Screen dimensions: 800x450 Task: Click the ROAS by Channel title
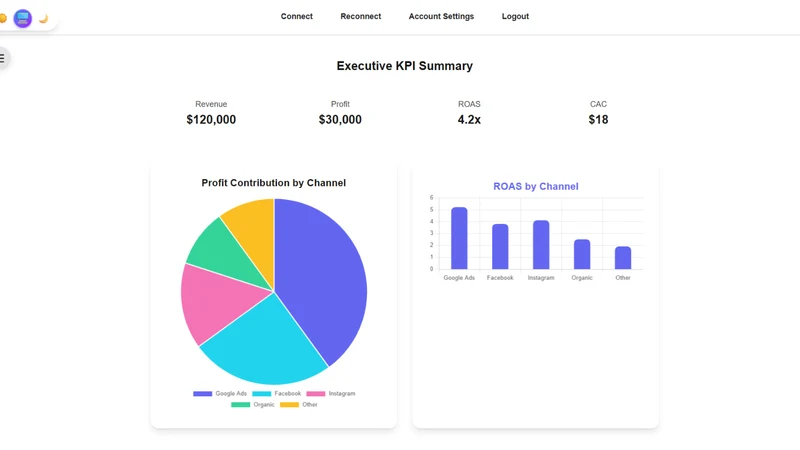click(x=536, y=186)
